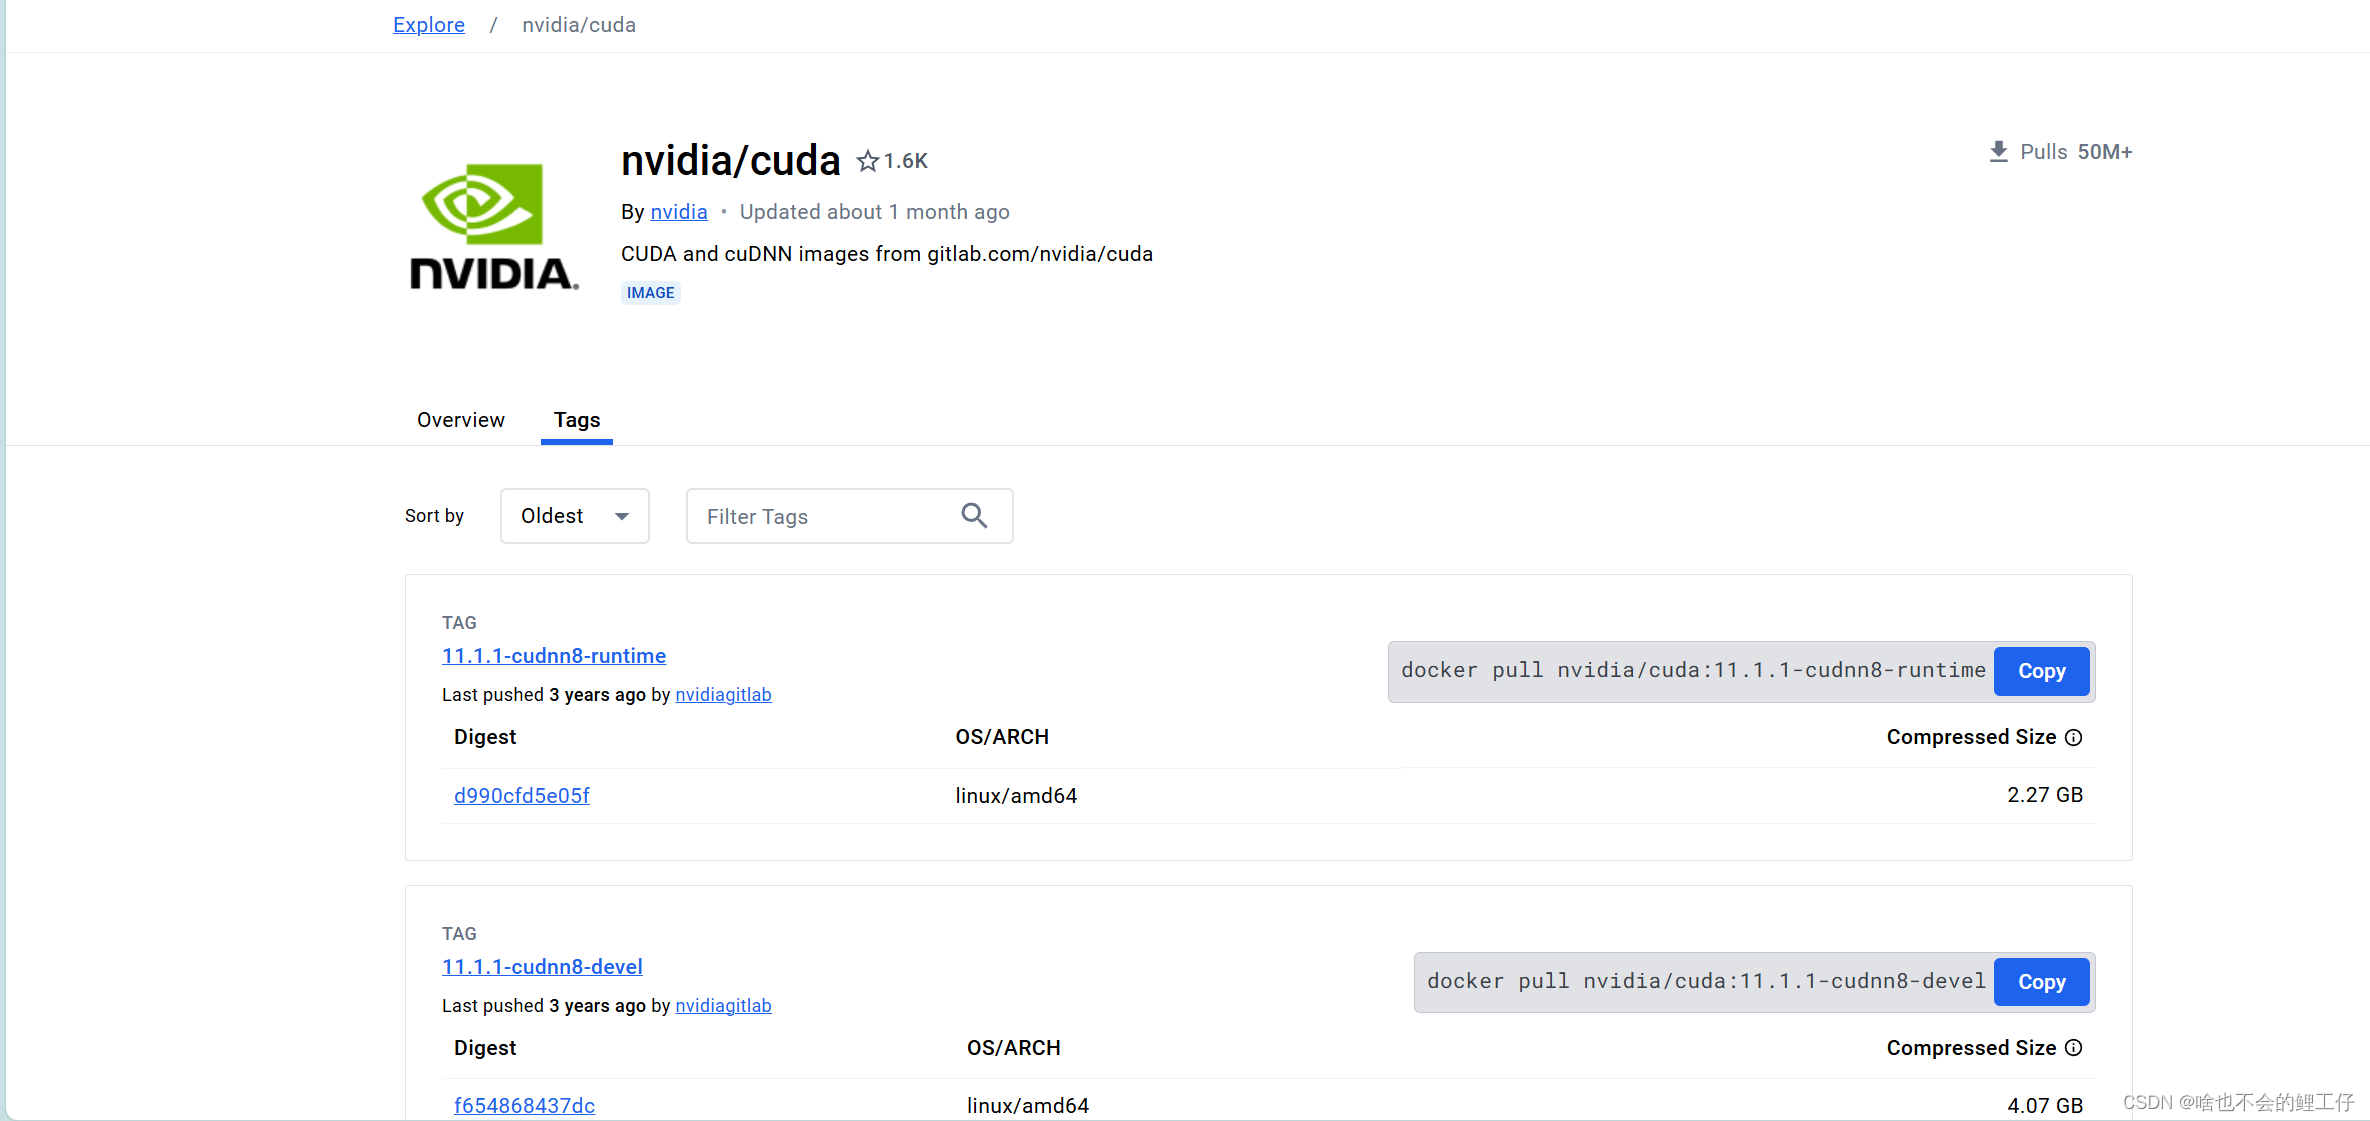Open the Oldest sort dropdown
The image size is (2370, 1121).
[x=574, y=515]
